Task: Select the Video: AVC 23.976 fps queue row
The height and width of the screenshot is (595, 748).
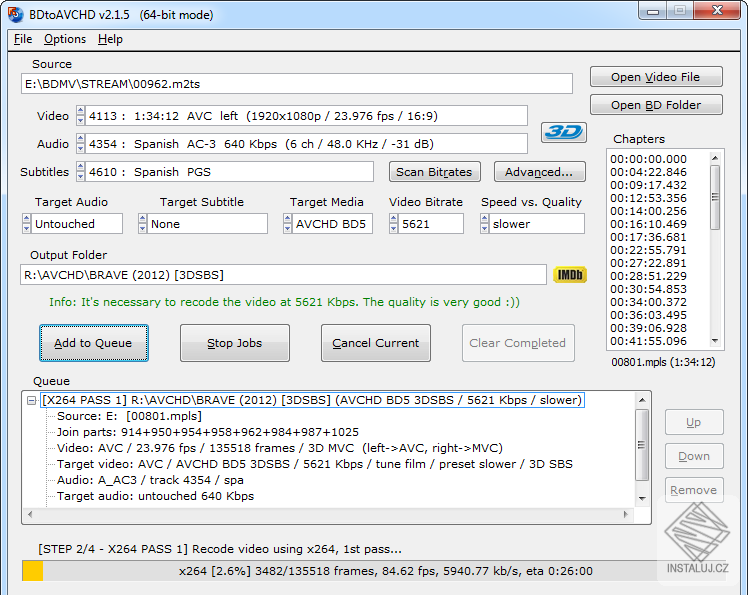Action: pos(280,448)
